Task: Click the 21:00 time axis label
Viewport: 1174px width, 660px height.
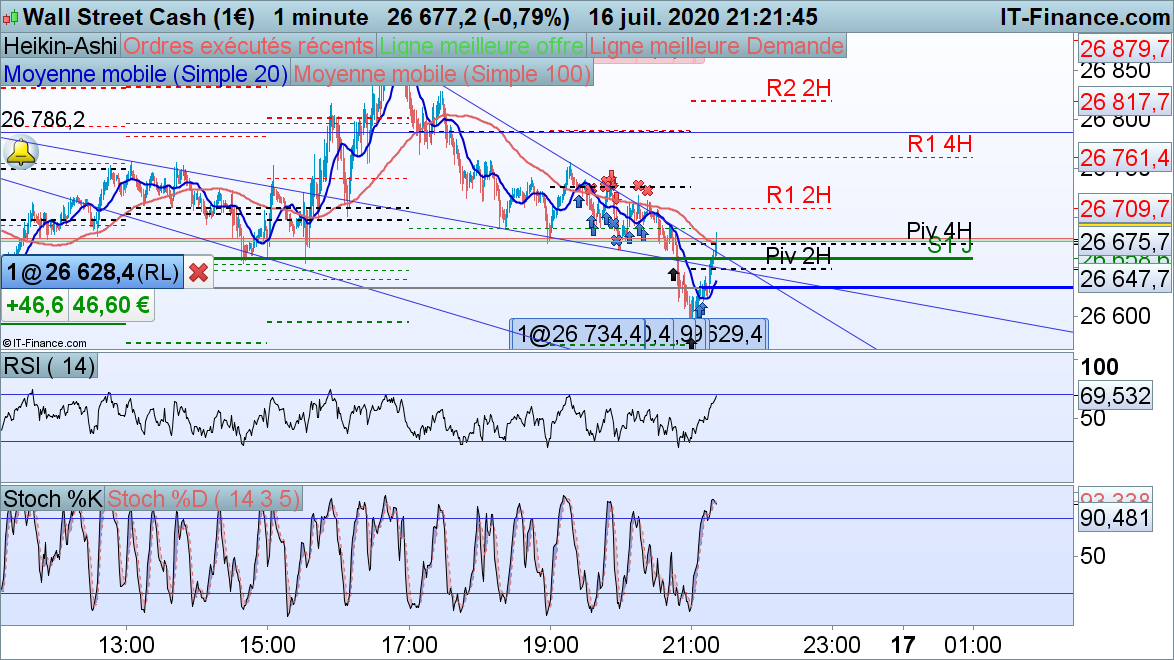Action: pos(691,645)
